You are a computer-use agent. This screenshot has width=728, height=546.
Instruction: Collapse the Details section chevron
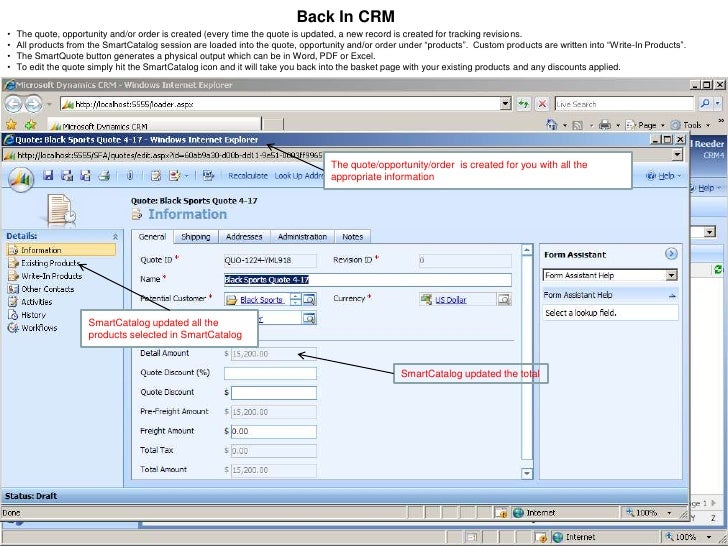(x=115, y=237)
